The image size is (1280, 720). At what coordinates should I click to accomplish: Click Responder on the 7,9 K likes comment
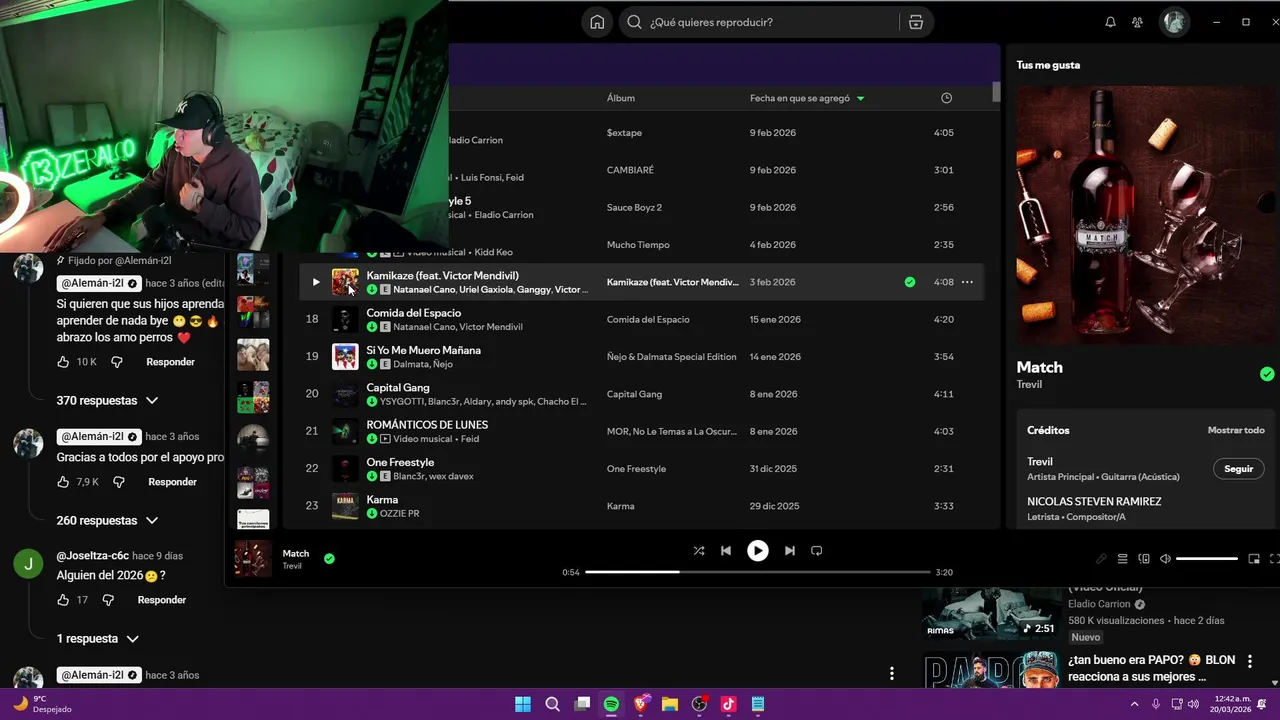(x=172, y=482)
